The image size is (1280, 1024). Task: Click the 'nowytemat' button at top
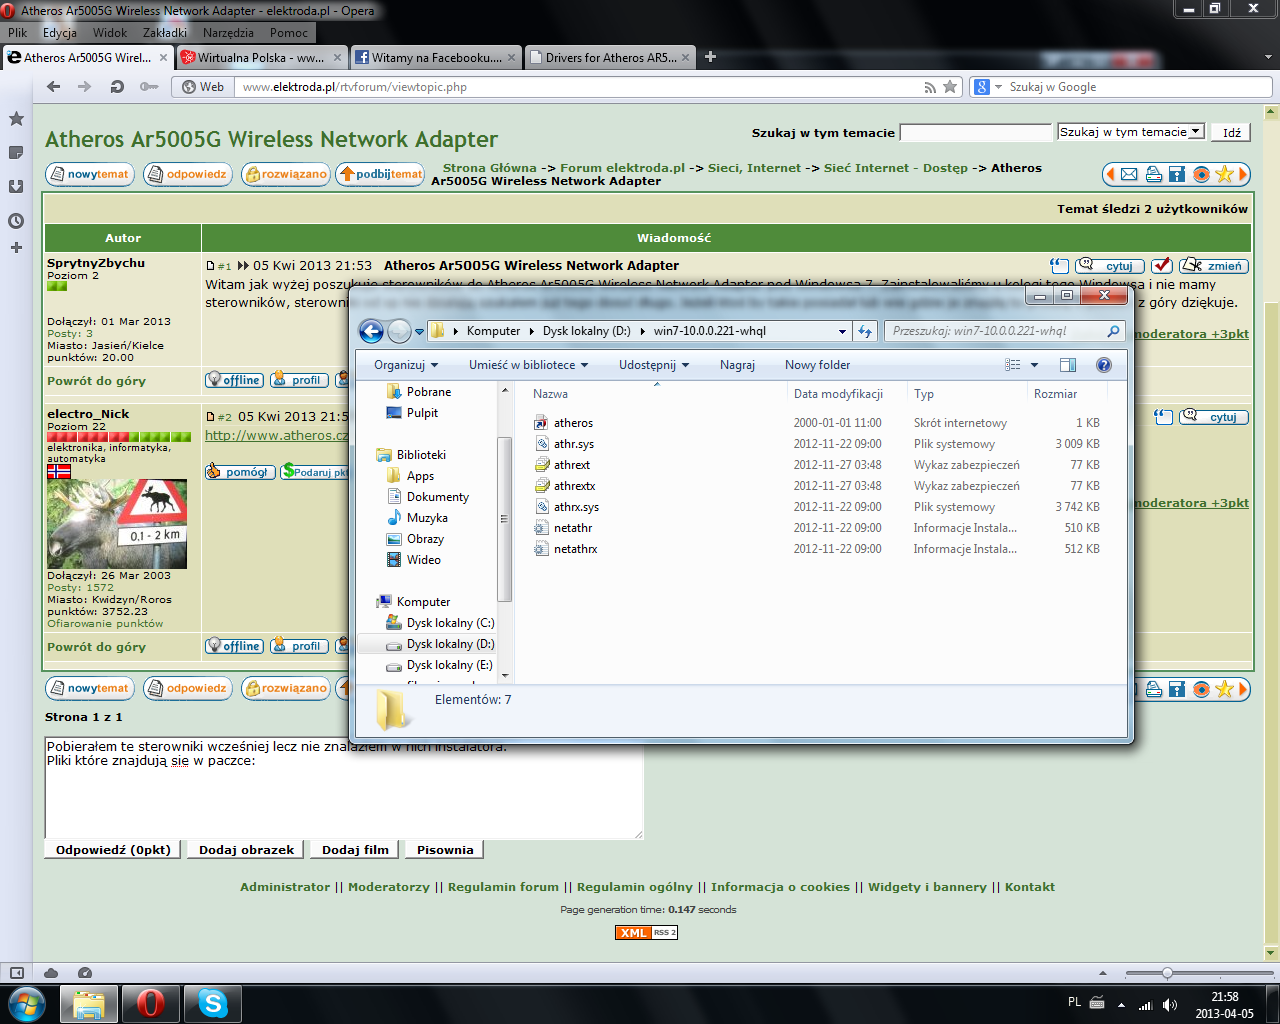click(90, 175)
